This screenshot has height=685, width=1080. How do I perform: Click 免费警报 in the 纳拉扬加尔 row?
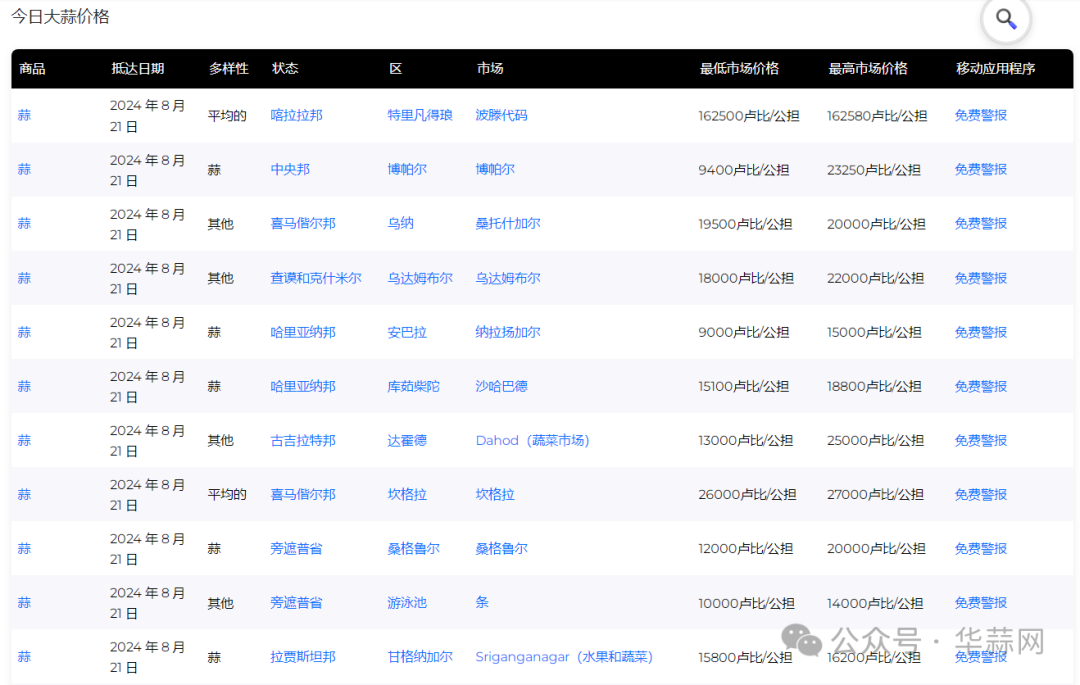point(981,333)
